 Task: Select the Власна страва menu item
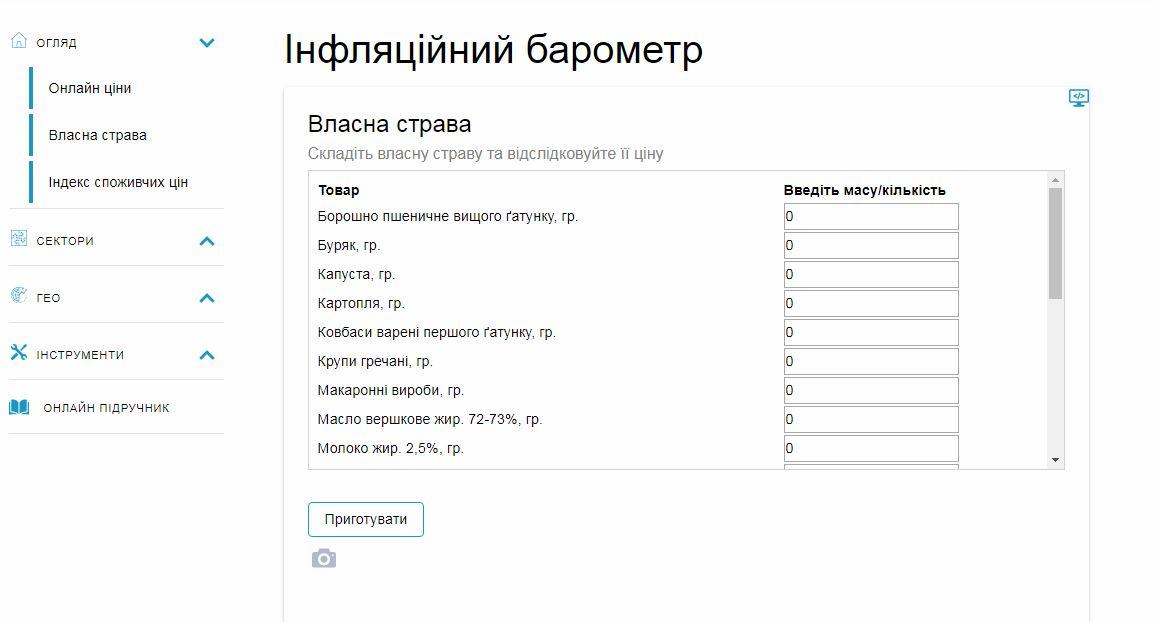tap(97, 135)
